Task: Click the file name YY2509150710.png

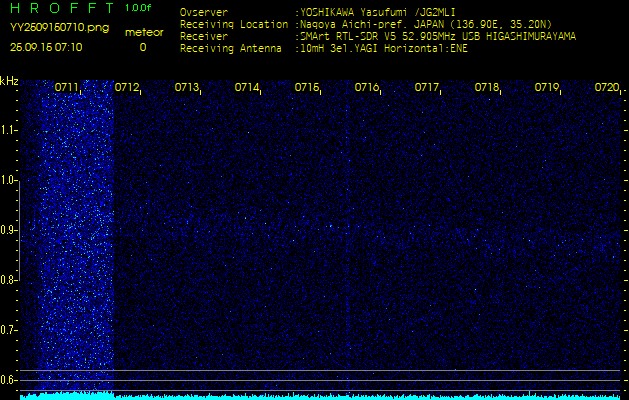Action: (59, 27)
